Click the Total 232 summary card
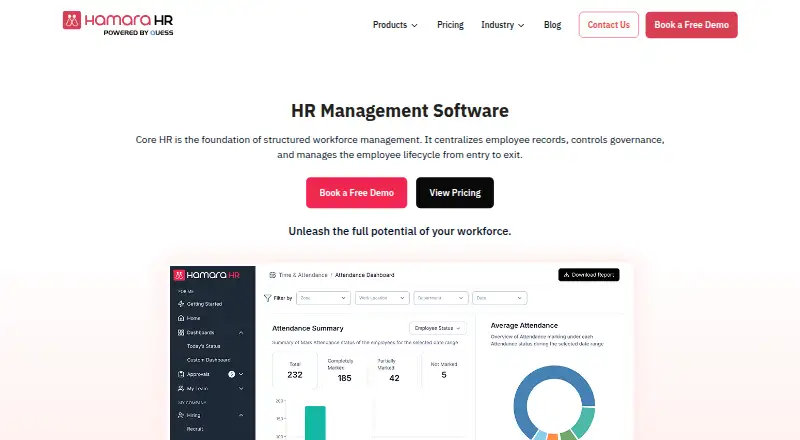The height and width of the screenshot is (440, 800). [295, 370]
